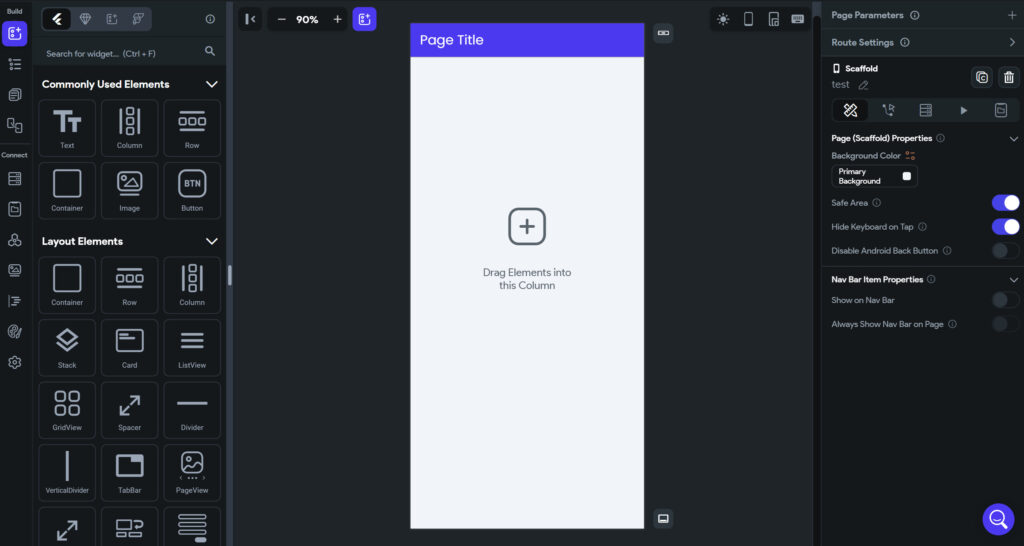Select Card widget in Layout Elements

129,347
